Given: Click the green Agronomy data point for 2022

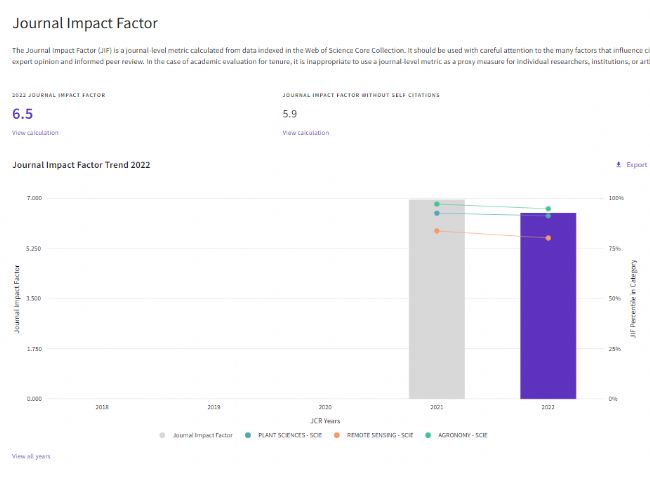Looking at the screenshot, I should [x=548, y=209].
